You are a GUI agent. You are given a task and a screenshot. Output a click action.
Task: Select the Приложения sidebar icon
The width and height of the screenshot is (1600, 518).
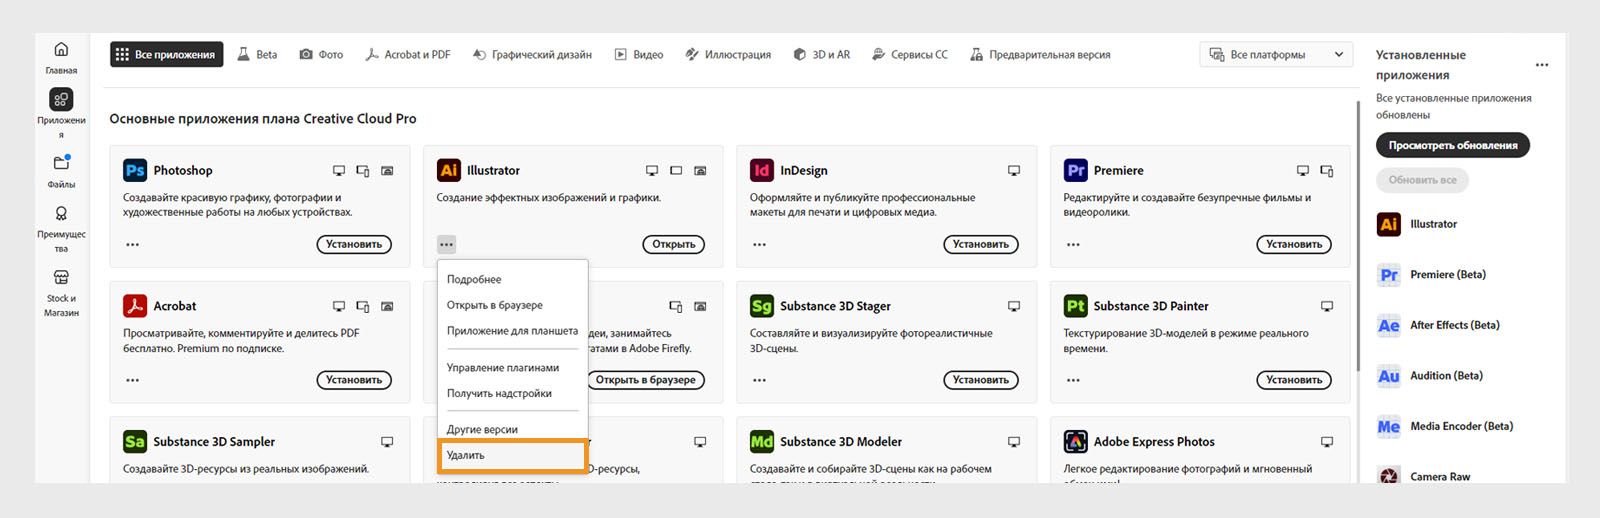[x=61, y=99]
